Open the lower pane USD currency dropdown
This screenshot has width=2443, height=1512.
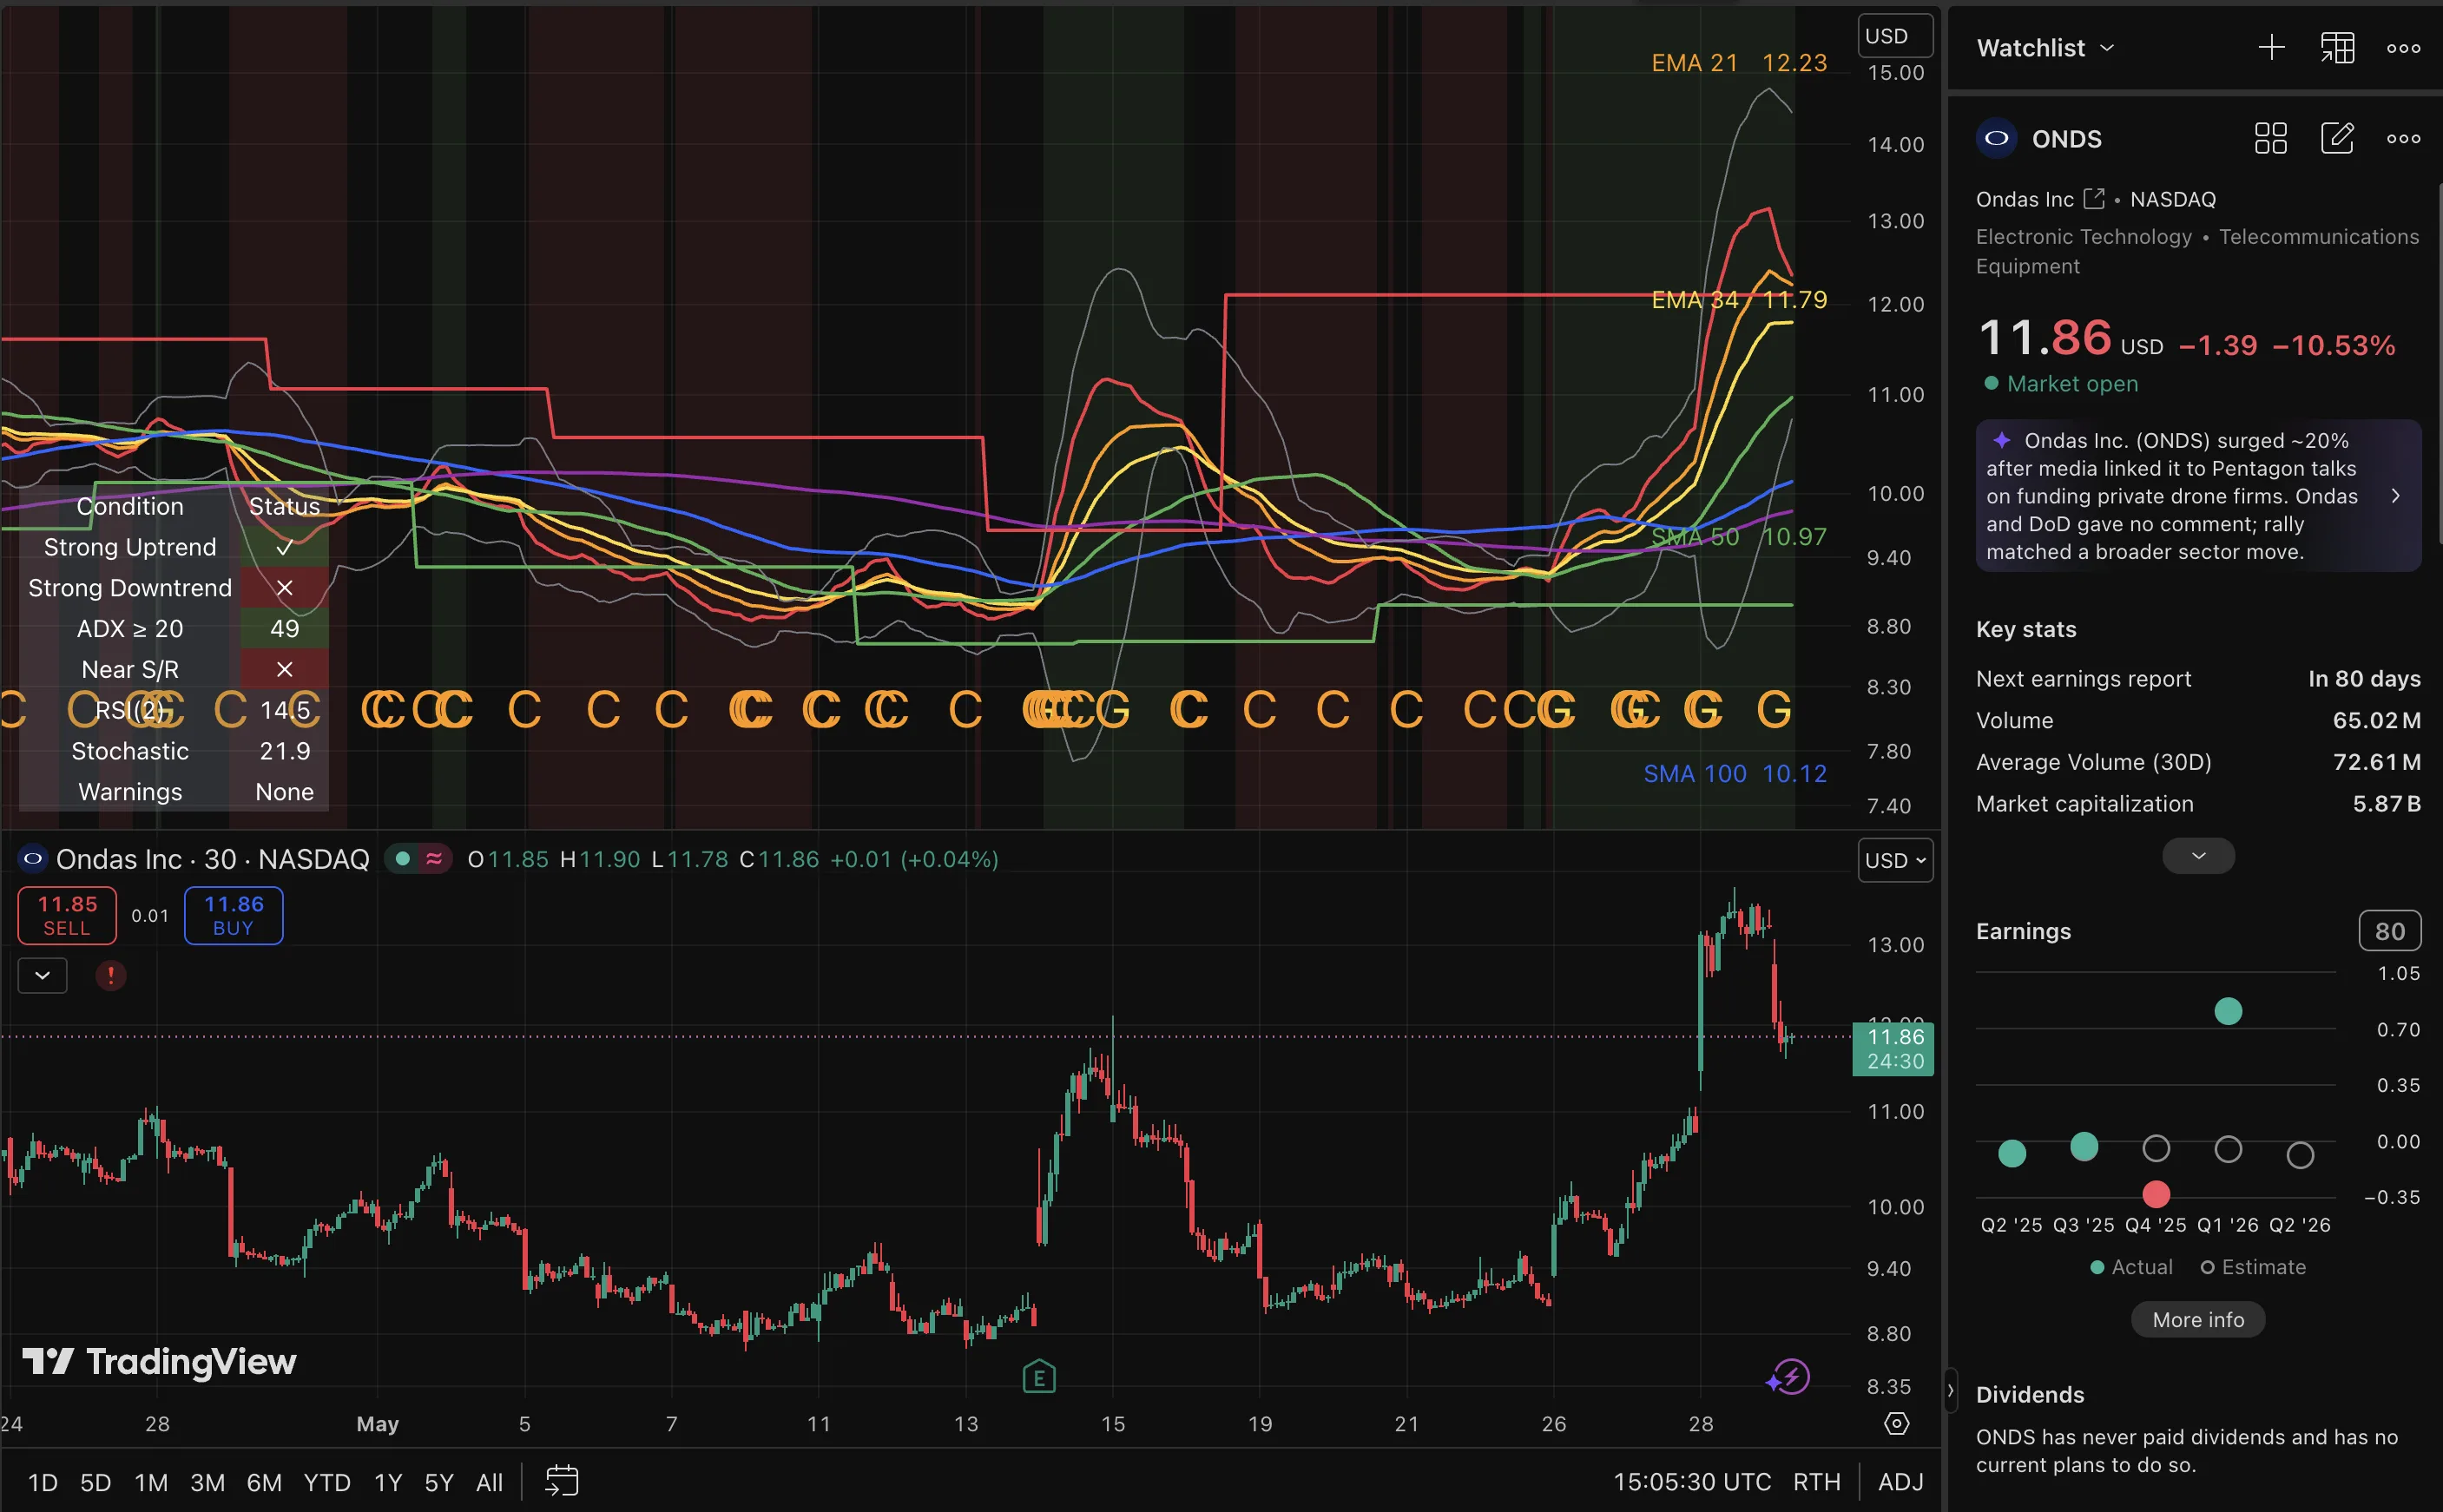click(x=1895, y=860)
